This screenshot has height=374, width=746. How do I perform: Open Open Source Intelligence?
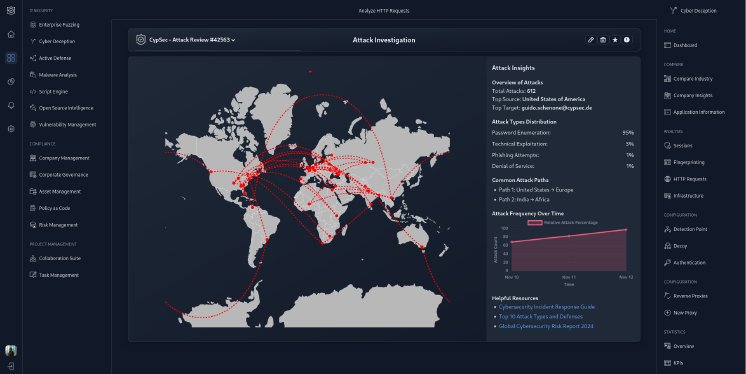click(x=61, y=108)
